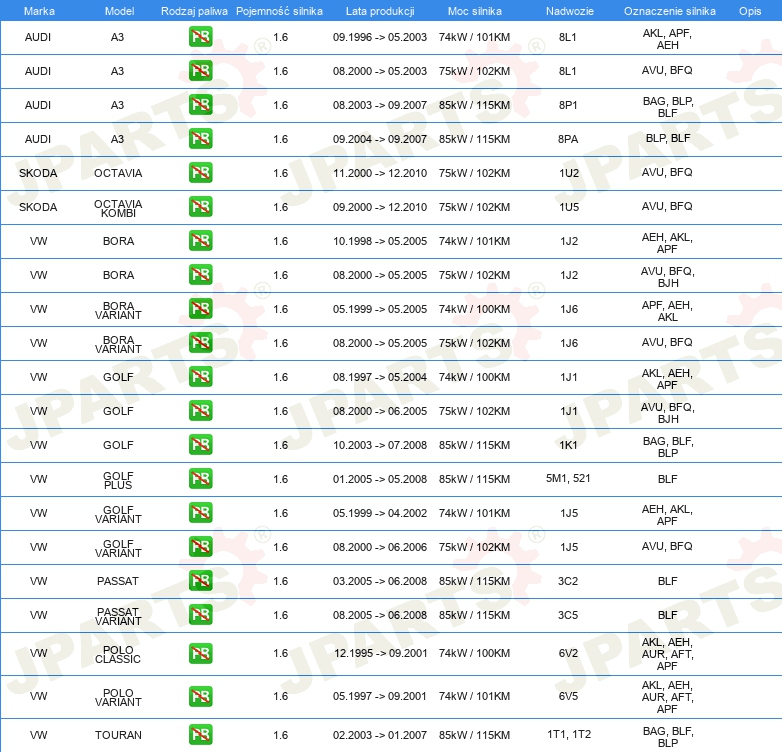
Task: Select the PASSAT VARIANT model cell
Action: [x=118, y=616]
